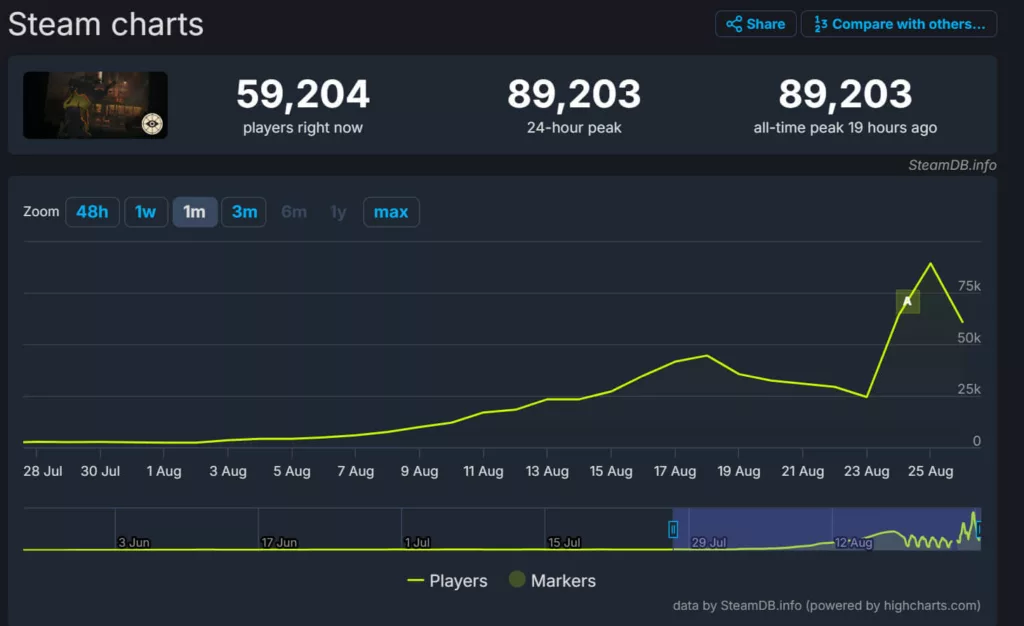The width and height of the screenshot is (1024, 626).
Task: Click the 9 Aug axis label
Action: click(419, 471)
